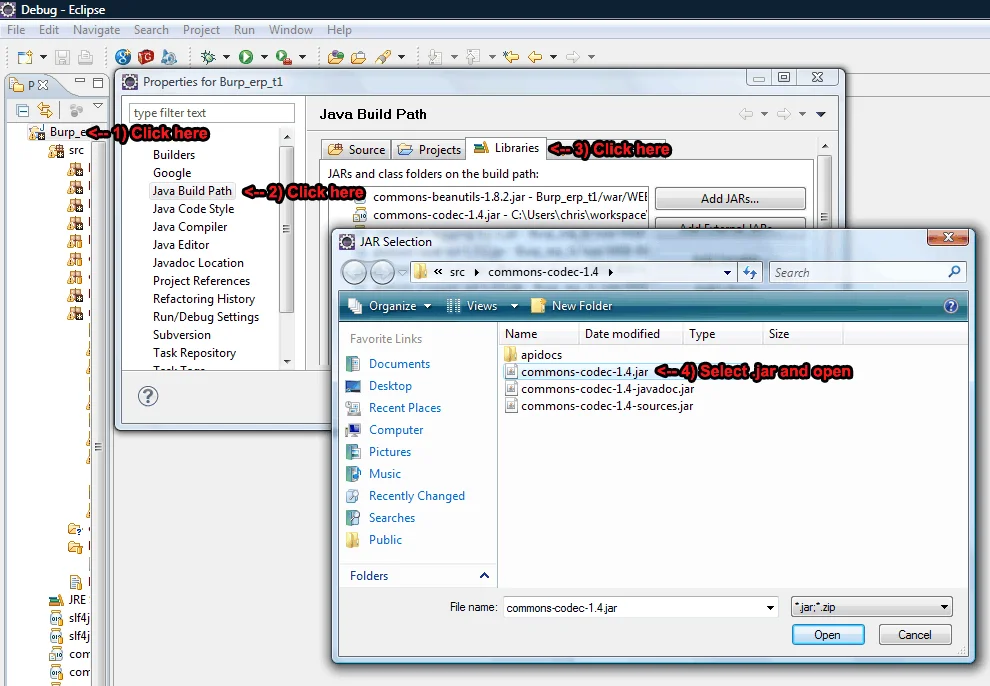Click the Collapse All icon in Package Explorer

(22, 110)
